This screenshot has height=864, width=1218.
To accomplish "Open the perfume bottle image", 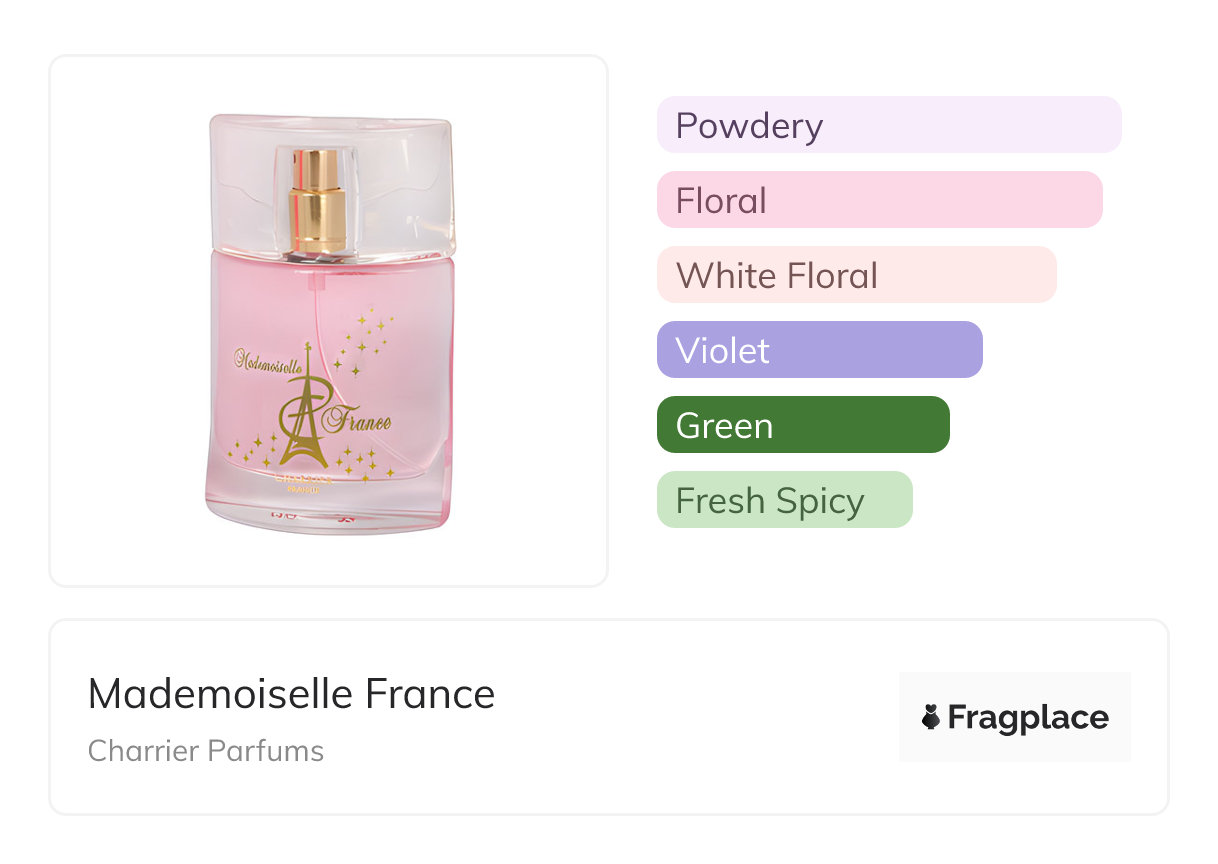I will (x=329, y=320).
